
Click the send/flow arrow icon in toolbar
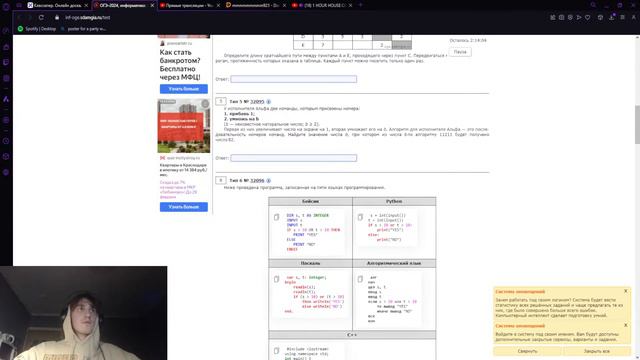579,18
